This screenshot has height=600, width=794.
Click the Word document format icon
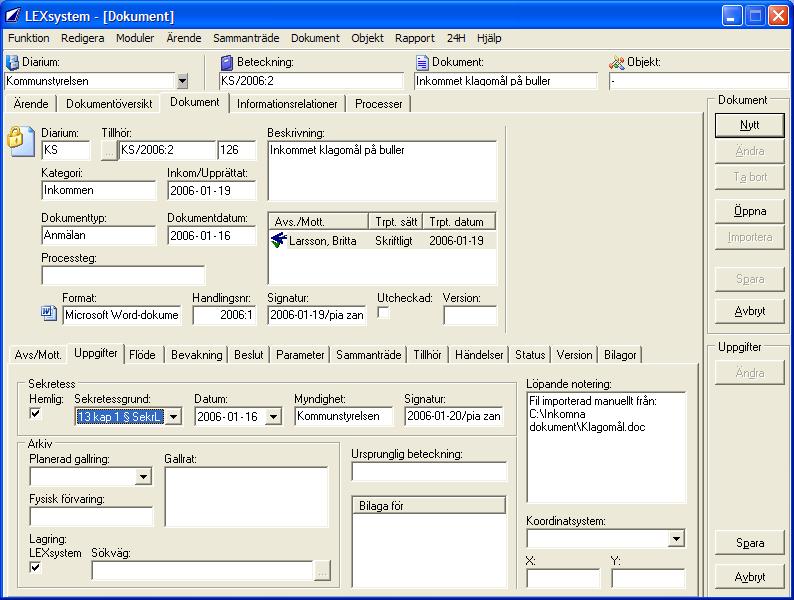click(x=49, y=313)
